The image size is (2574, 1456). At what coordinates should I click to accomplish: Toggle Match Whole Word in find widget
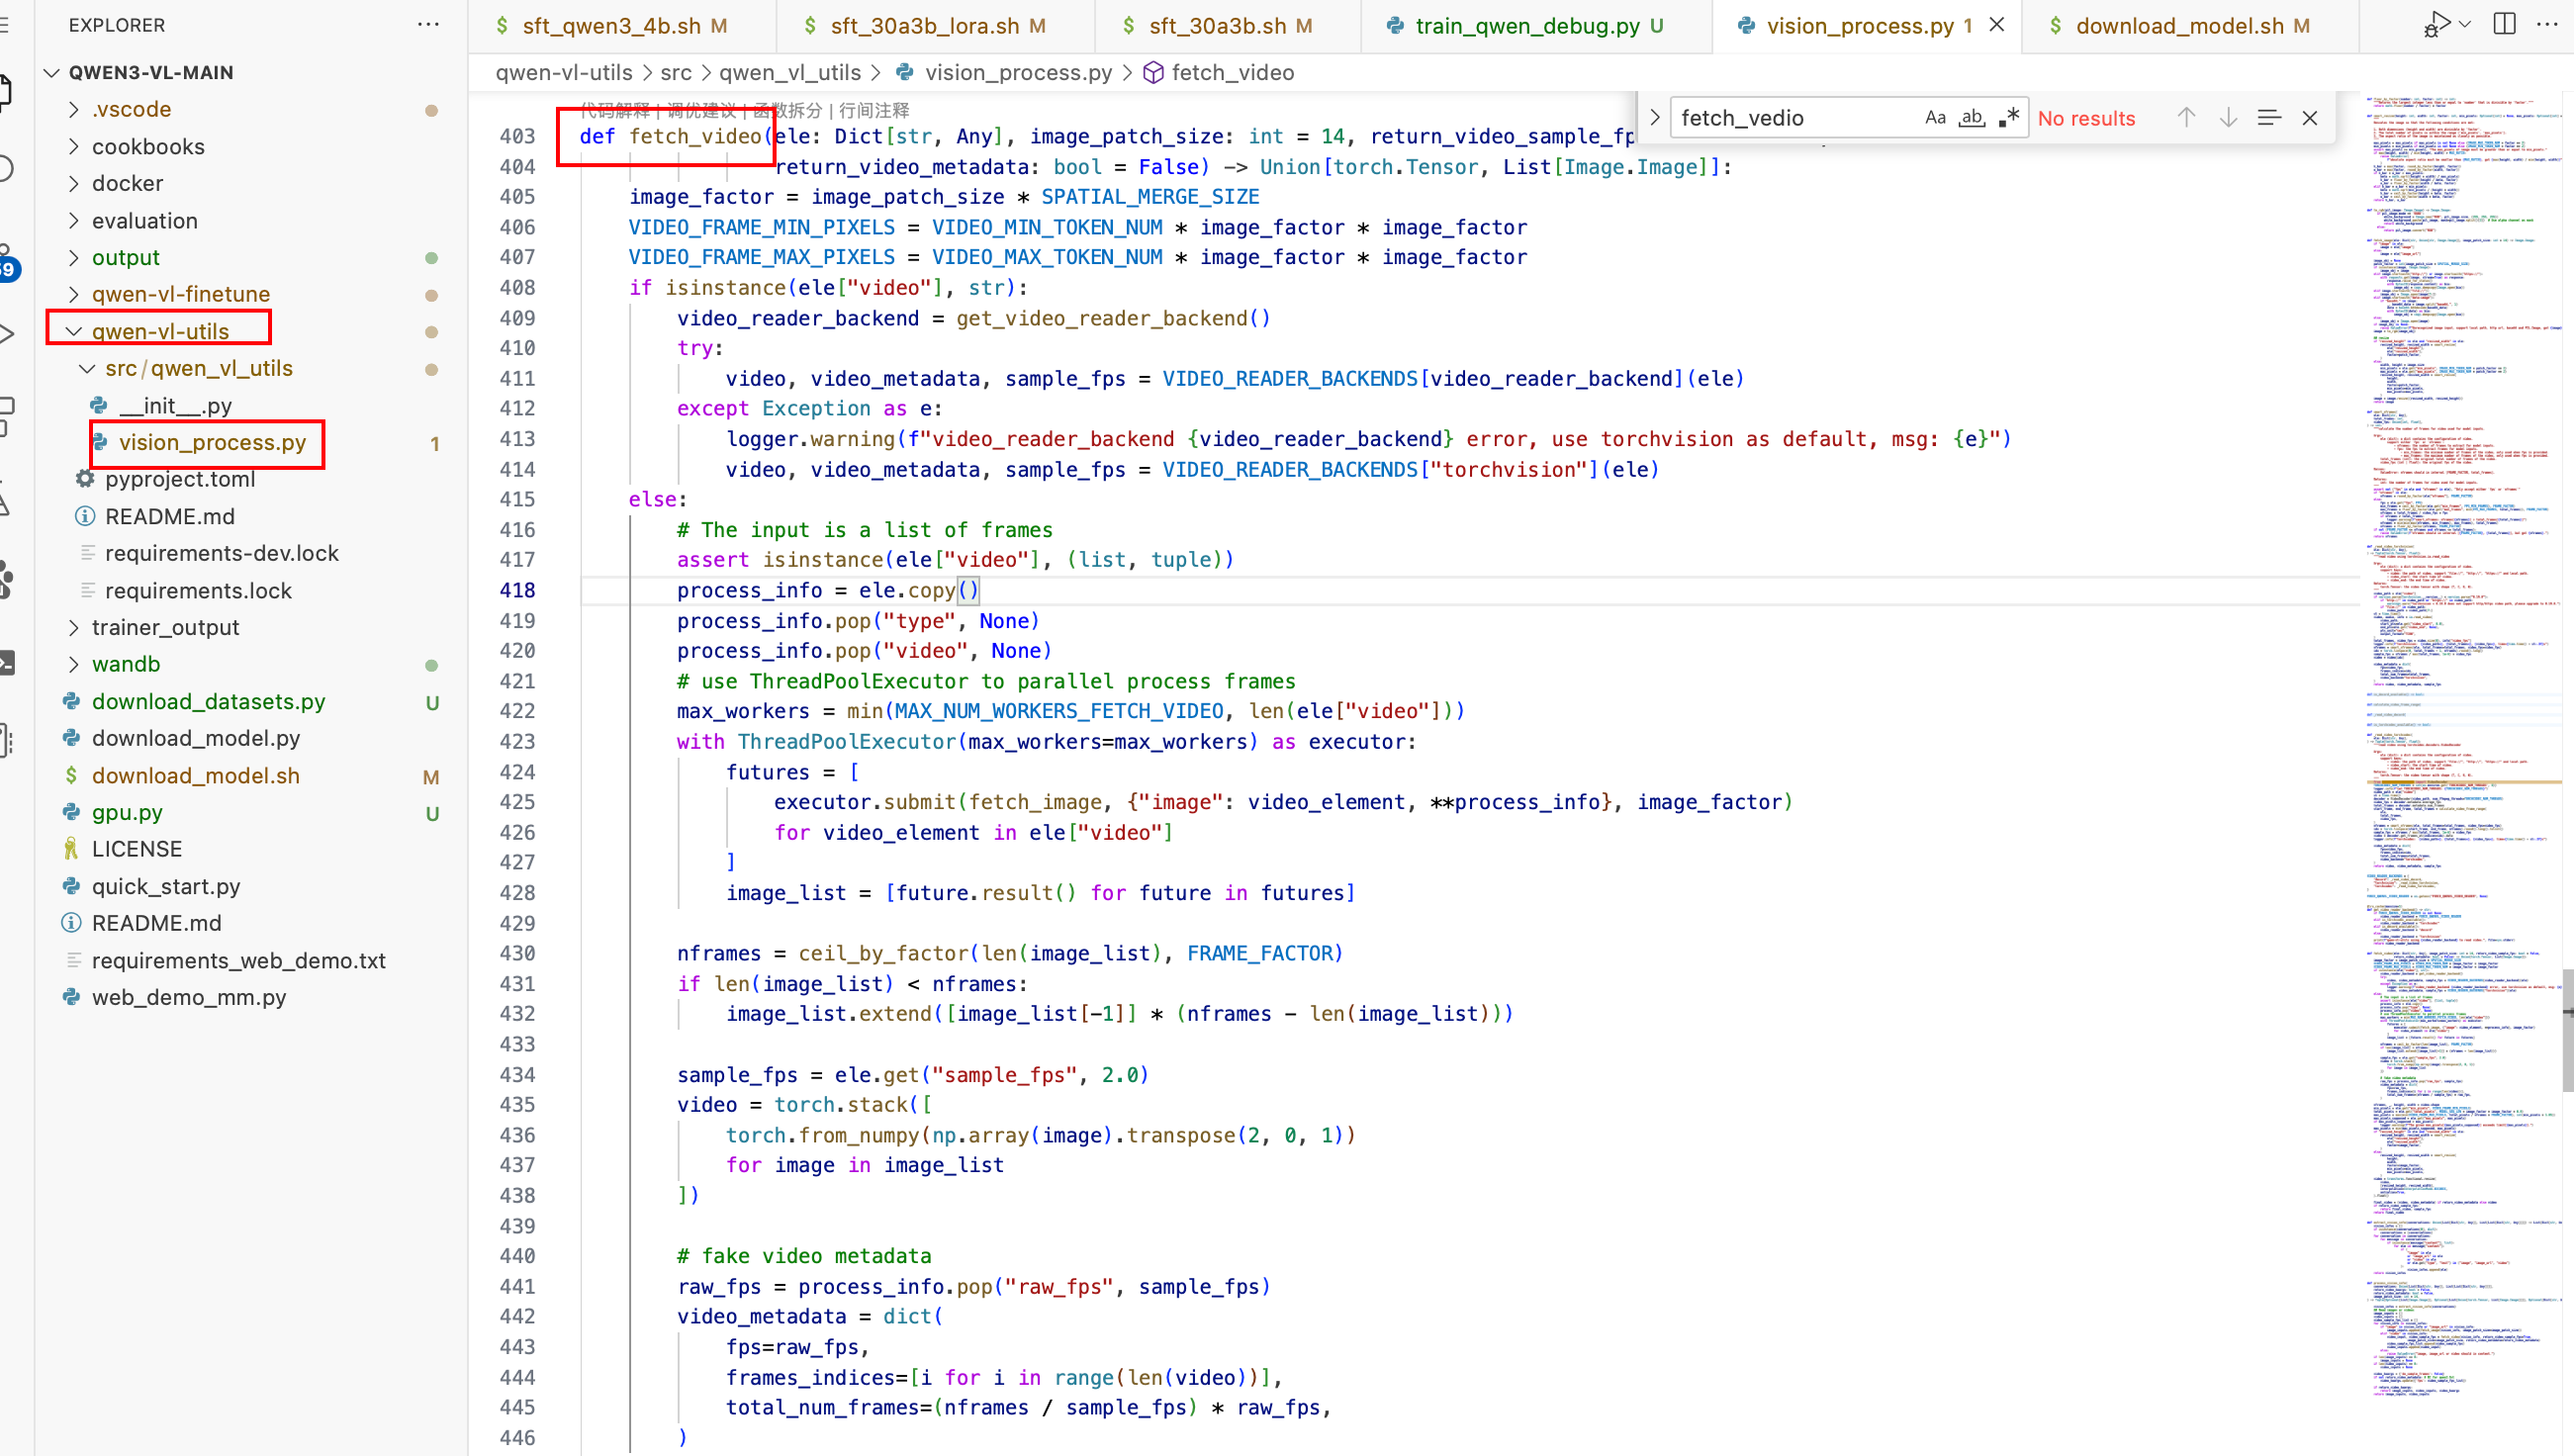pyautogui.click(x=1971, y=118)
